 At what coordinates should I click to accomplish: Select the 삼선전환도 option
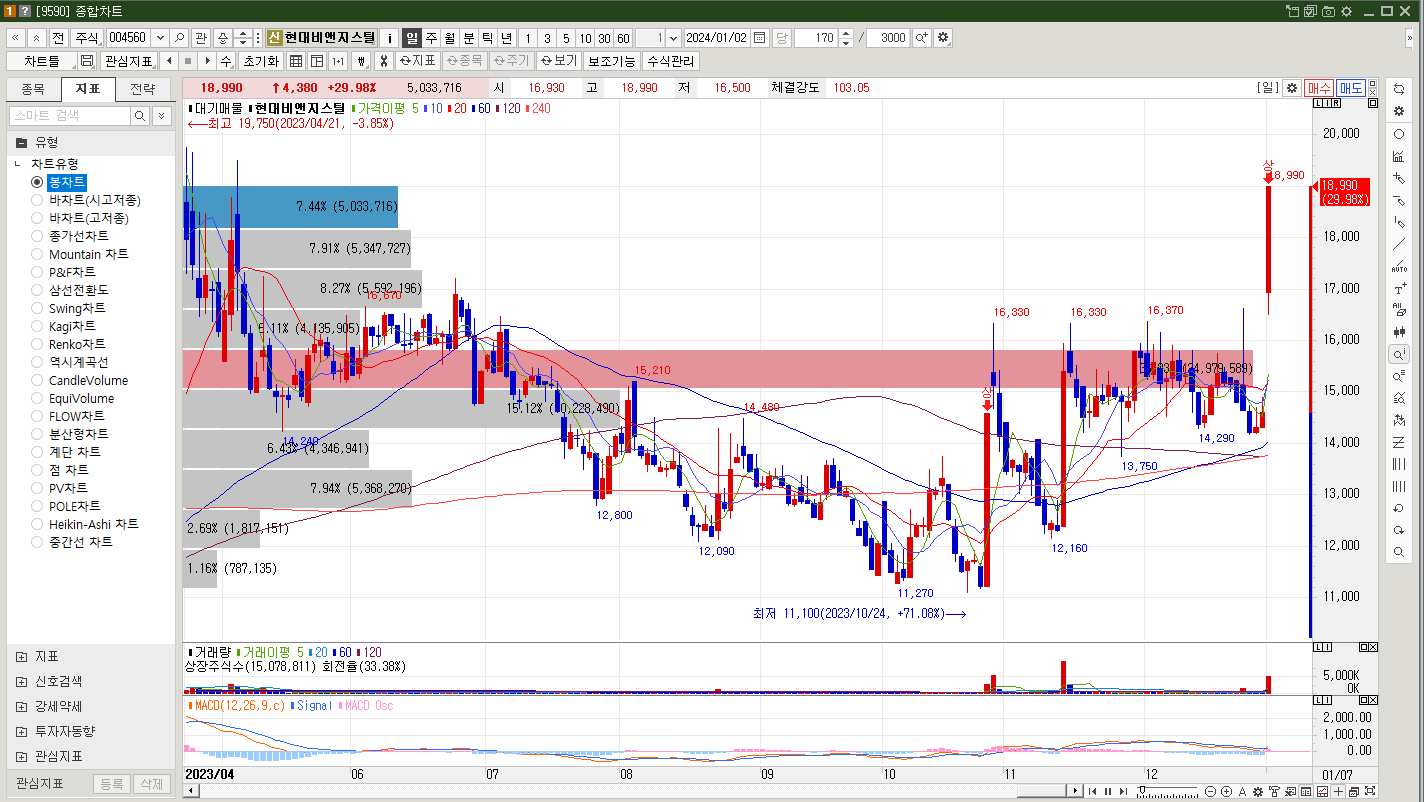(78, 290)
